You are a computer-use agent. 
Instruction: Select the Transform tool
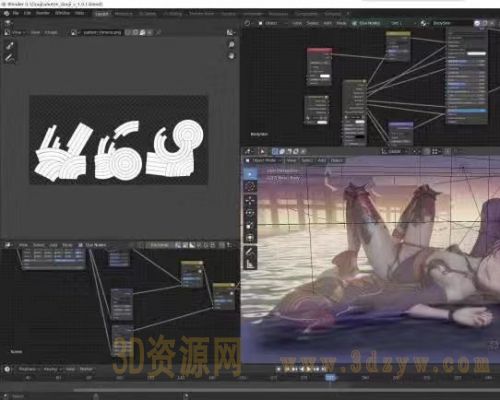[250, 238]
